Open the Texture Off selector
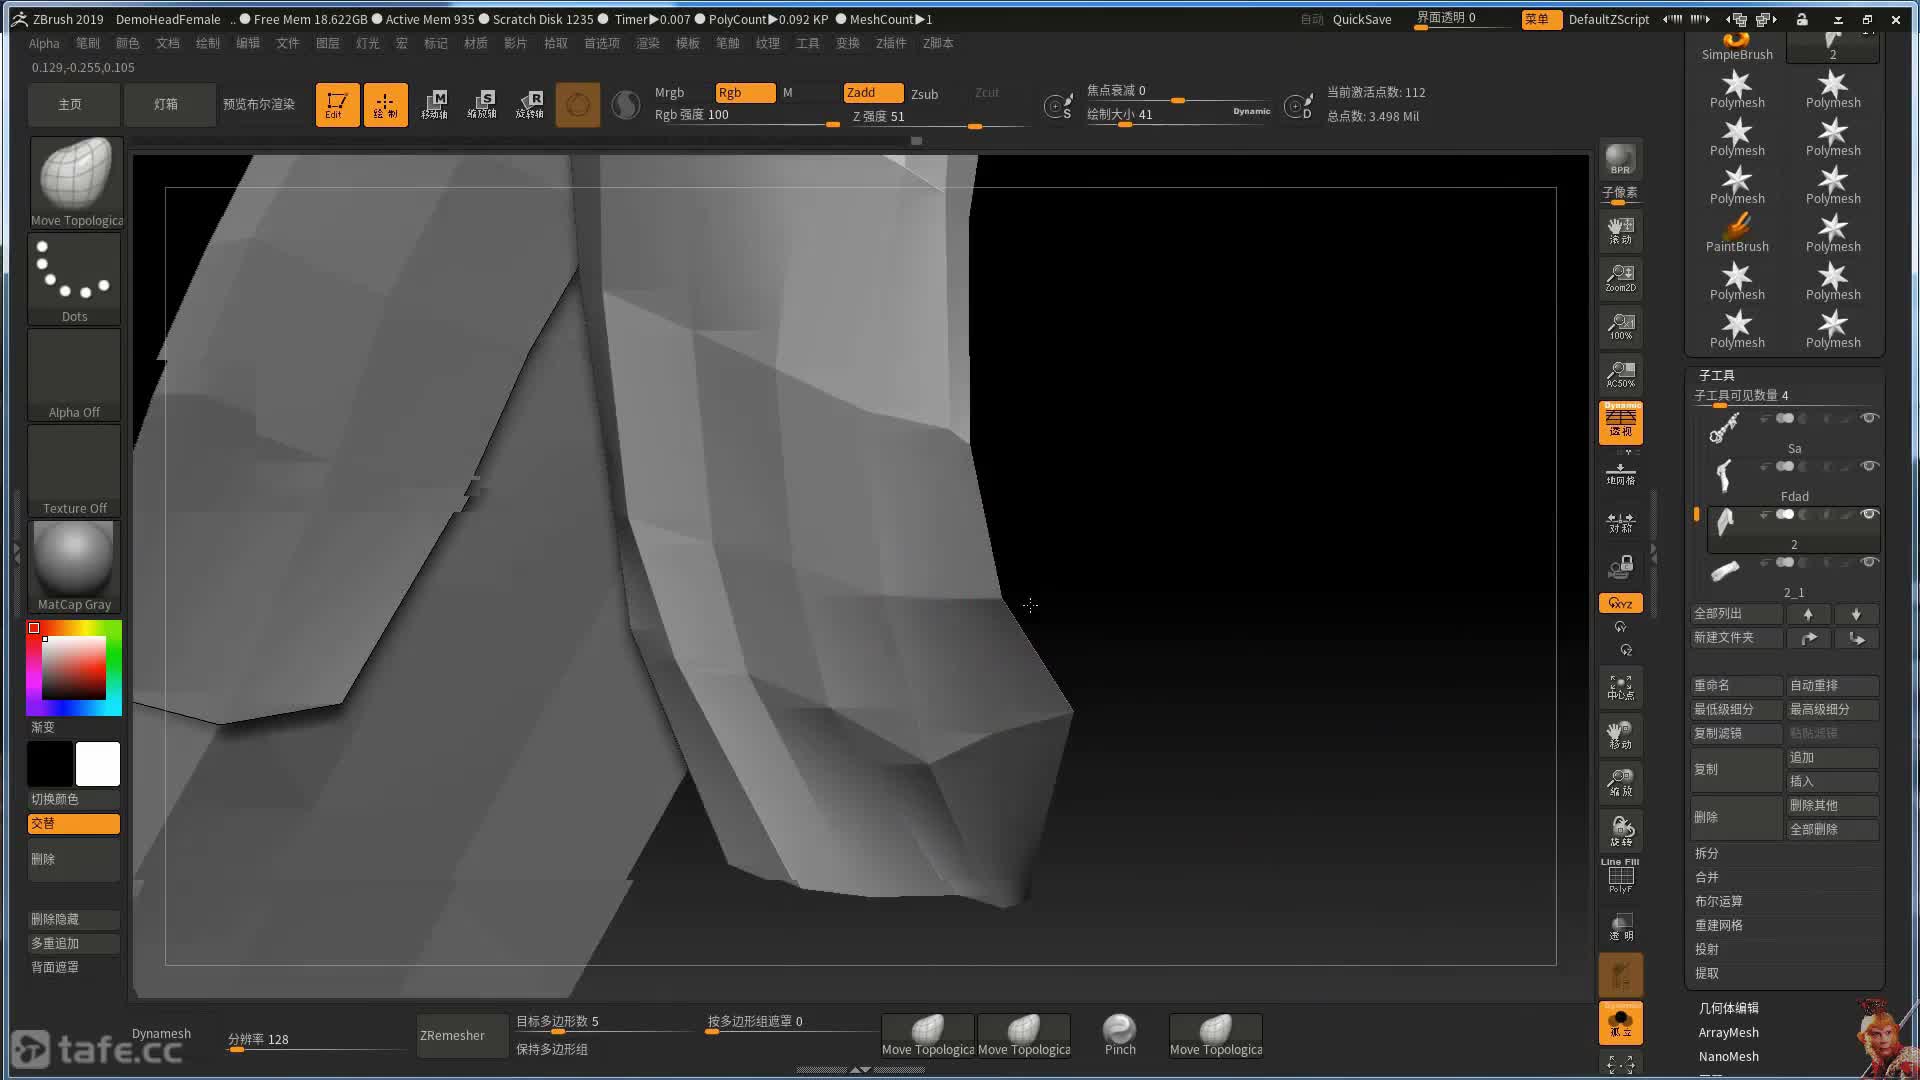 coord(75,471)
